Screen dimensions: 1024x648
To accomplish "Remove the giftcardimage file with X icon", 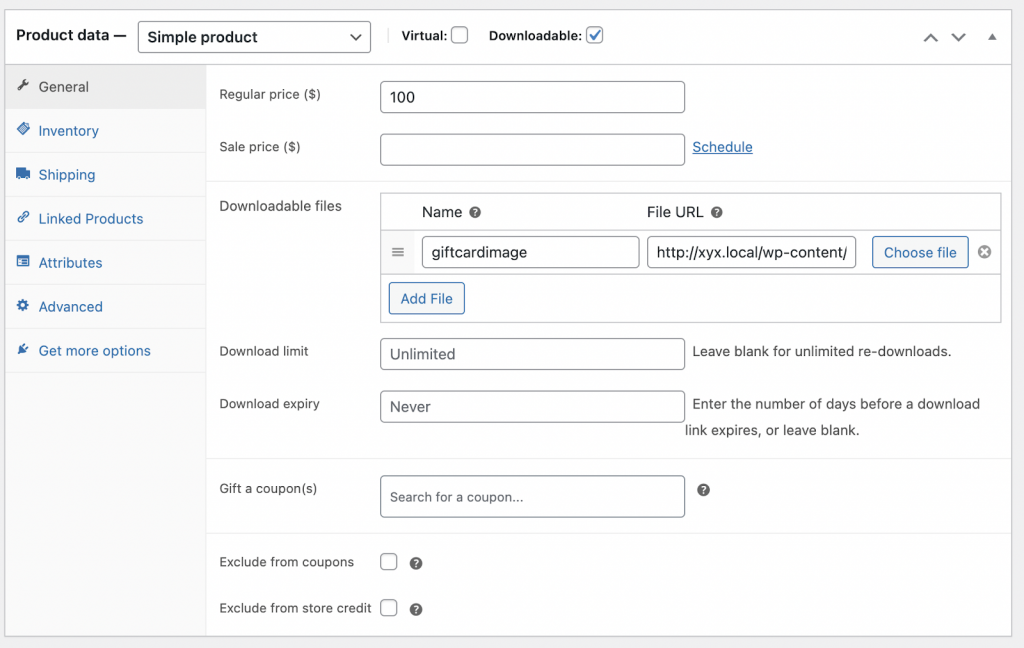I will click(x=984, y=251).
